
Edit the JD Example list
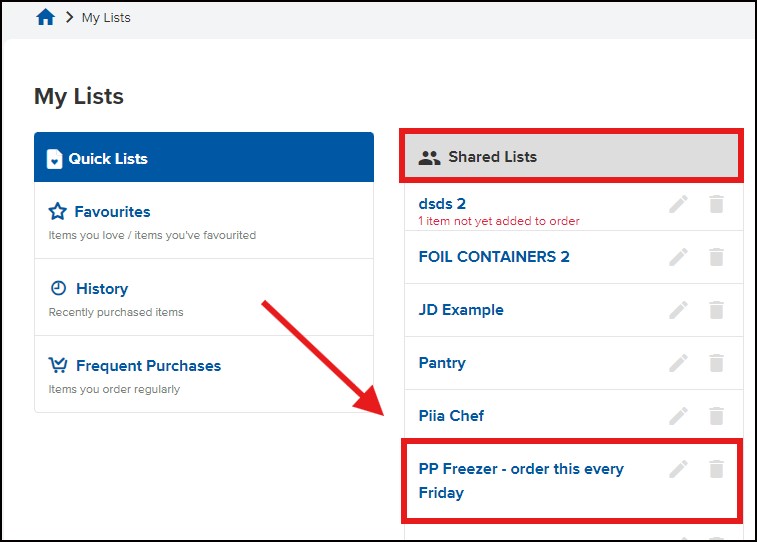679,310
